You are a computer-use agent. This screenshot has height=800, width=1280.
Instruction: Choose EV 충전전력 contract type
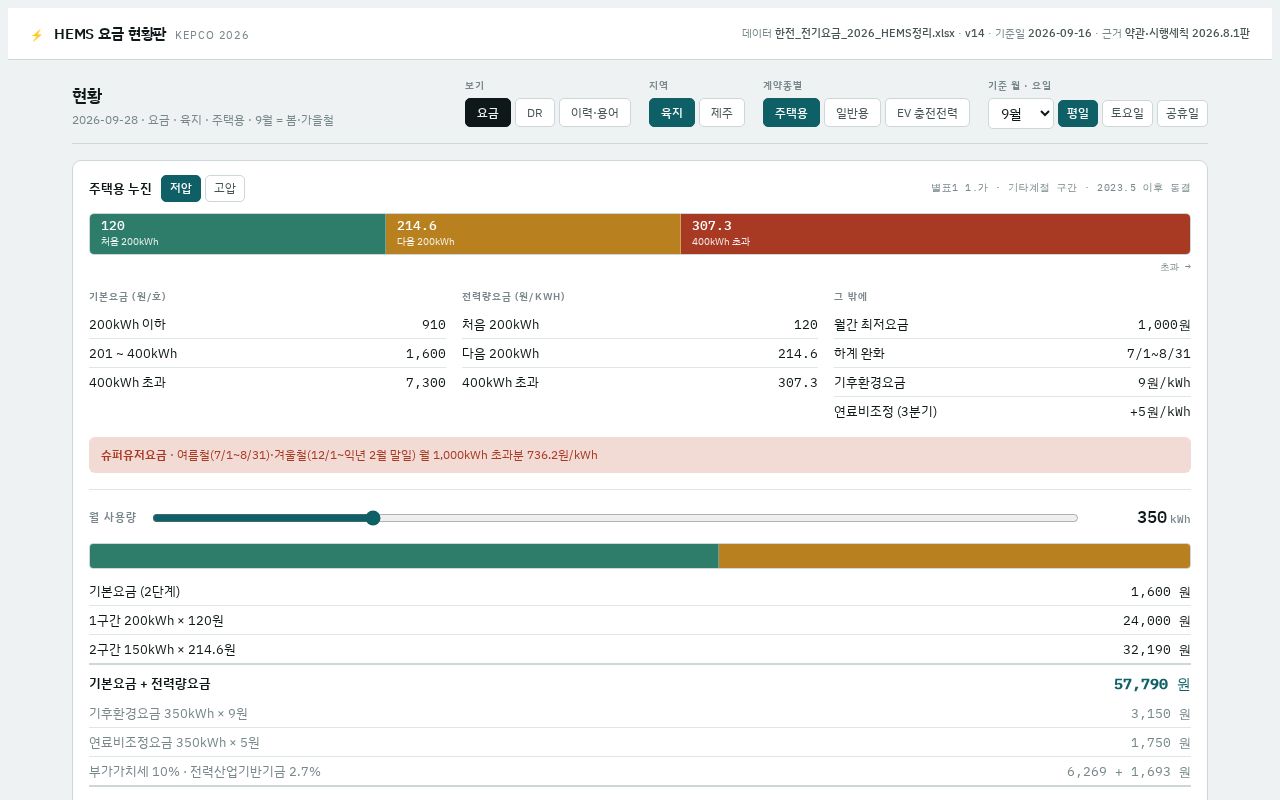click(927, 113)
